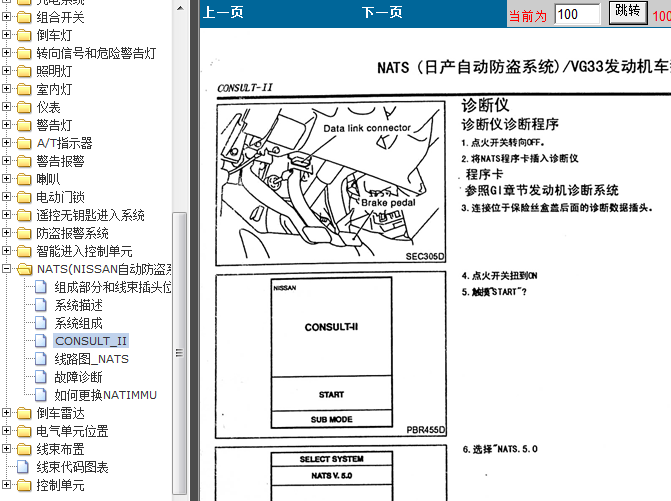Image resolution: width=671 pixels, height=501 pixels.
Task: Click the 故障诊断 page icon
Action: point(41,376)
